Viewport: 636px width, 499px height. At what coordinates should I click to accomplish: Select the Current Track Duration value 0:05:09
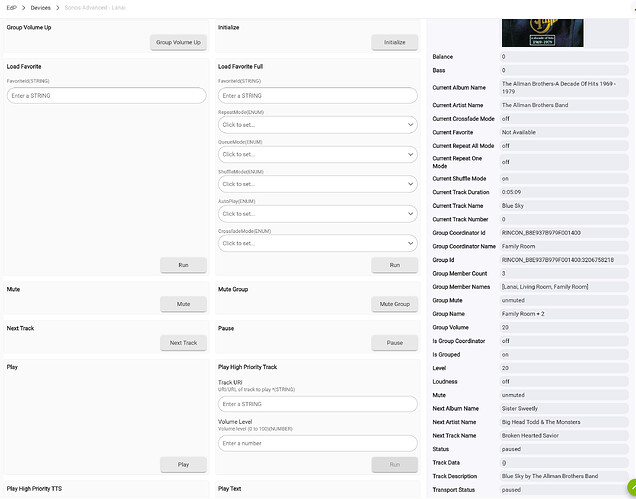[564, 192]
